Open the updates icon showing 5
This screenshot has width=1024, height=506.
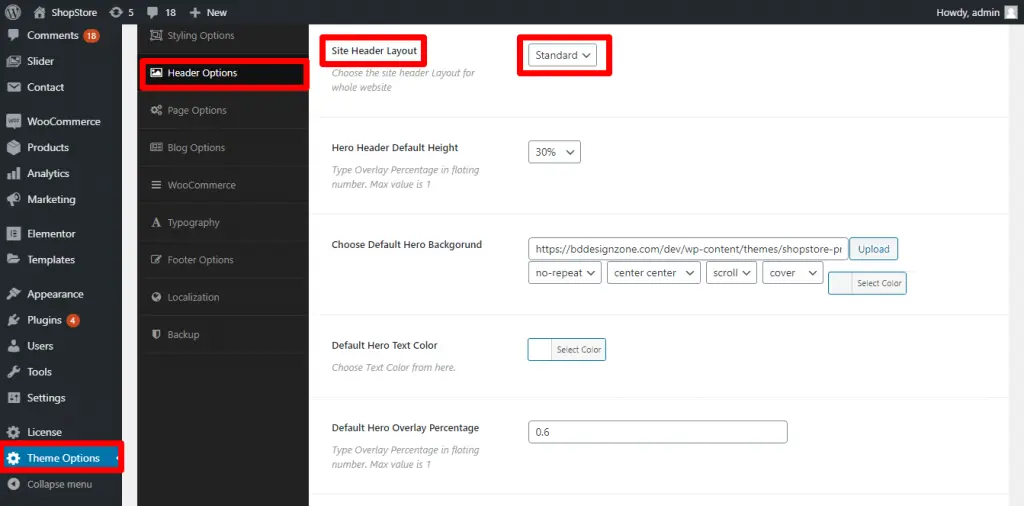pos(116,12)
